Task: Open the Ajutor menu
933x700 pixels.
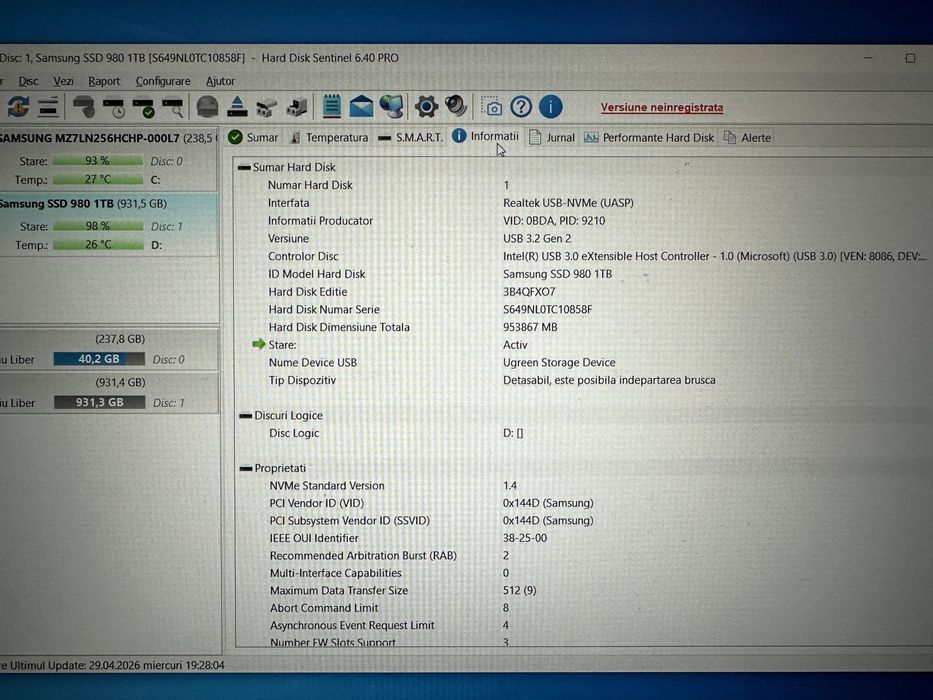Action: point(220,81)
